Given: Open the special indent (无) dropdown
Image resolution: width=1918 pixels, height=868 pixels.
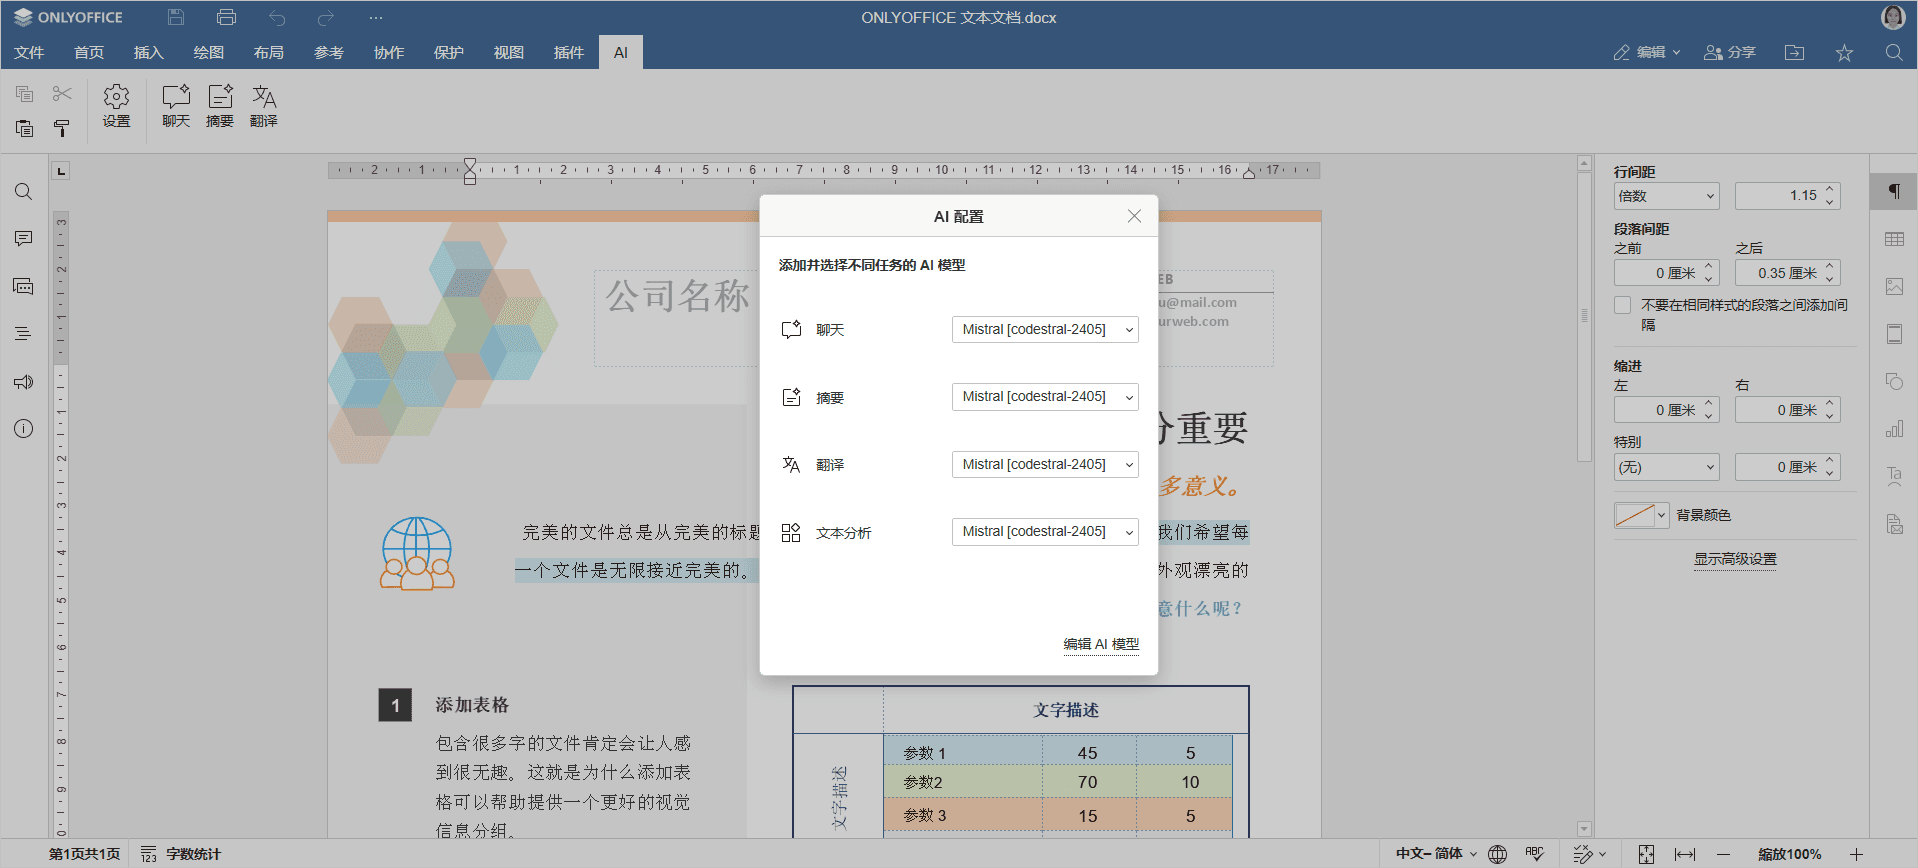Looking at the screenshot, I should (1666, 467).
